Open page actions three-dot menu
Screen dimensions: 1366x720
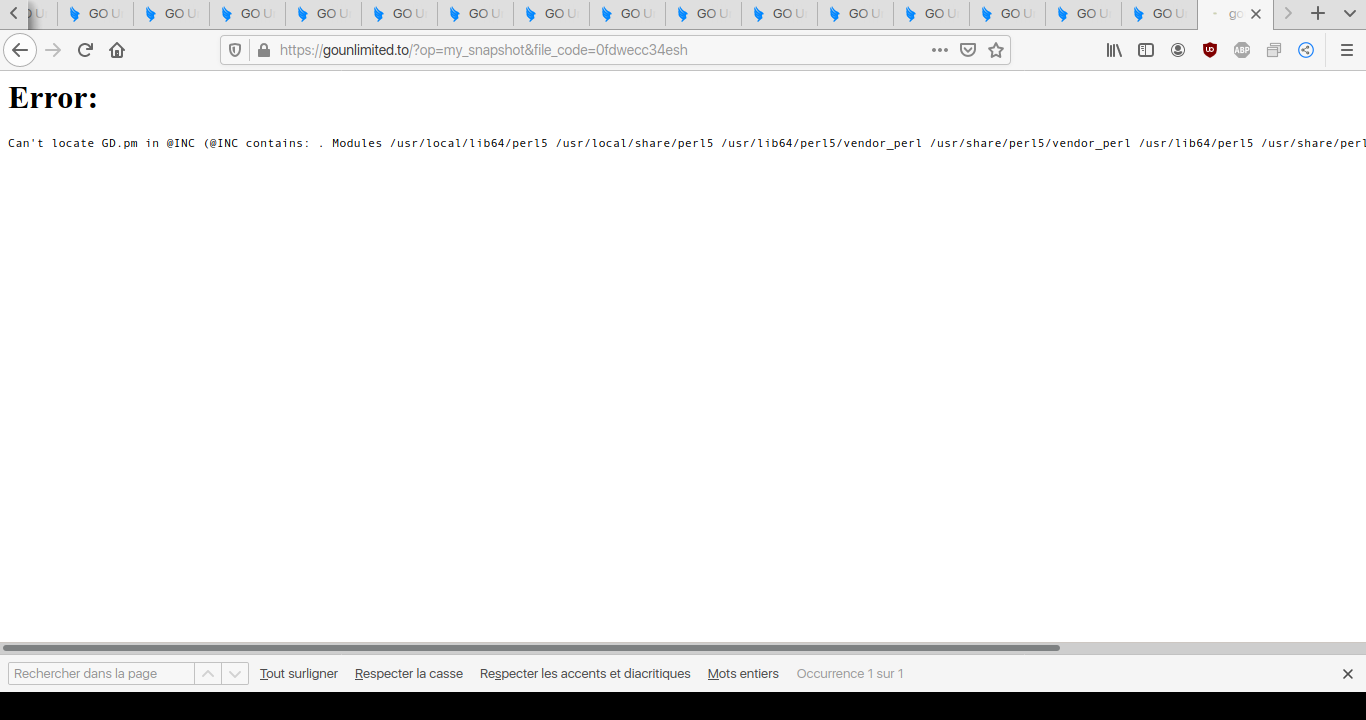(x=940, y=50)
